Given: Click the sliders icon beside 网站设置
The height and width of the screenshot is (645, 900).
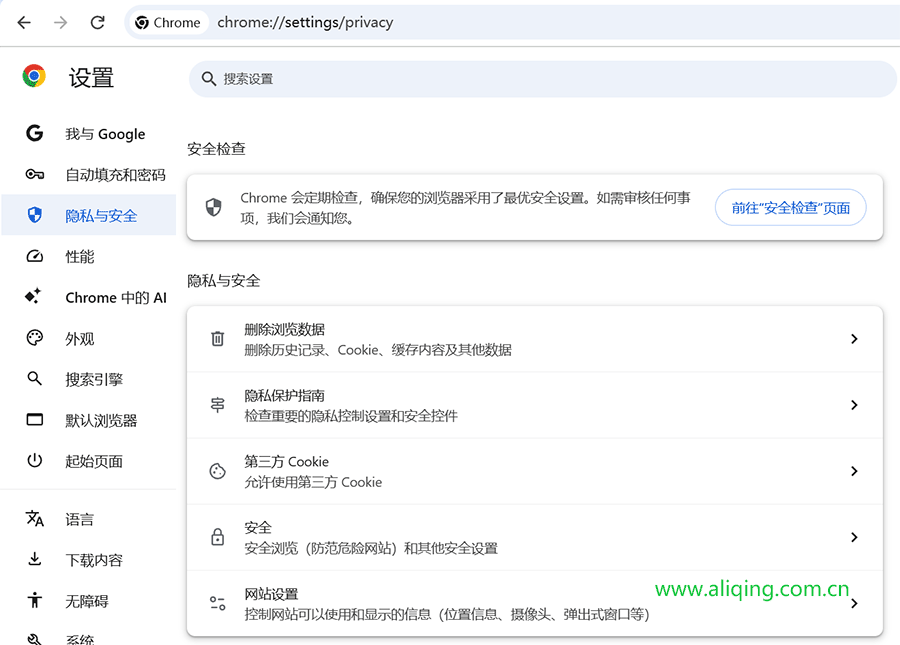Looking at the screenshot, I should [218, 603].
